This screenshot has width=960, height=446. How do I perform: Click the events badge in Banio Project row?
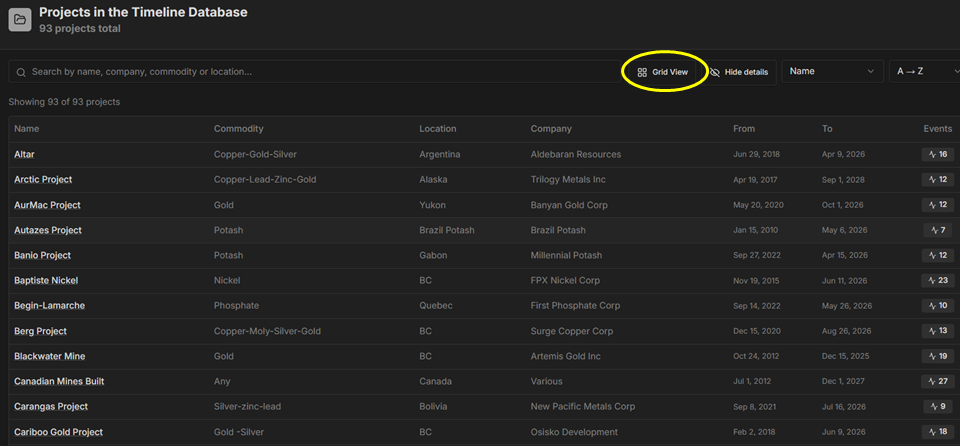[938, 255]
